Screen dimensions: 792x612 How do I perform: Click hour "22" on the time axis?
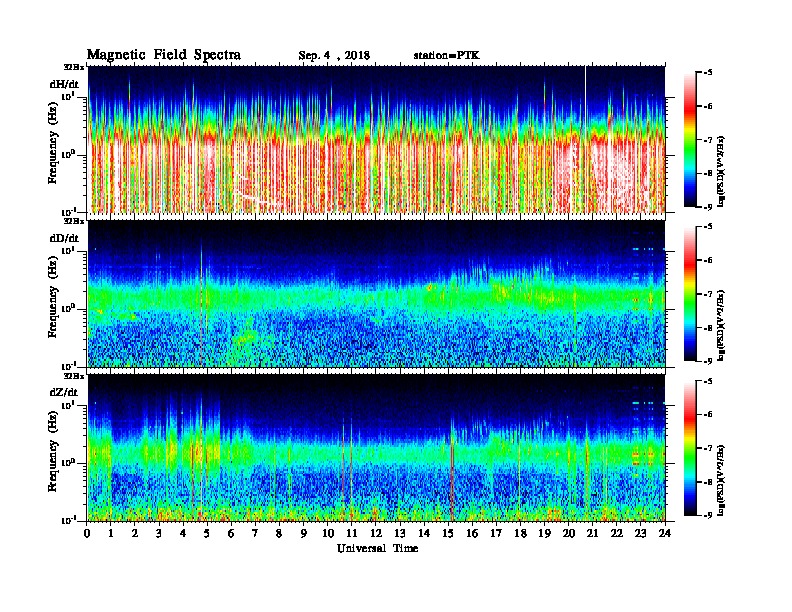point(617,533)
